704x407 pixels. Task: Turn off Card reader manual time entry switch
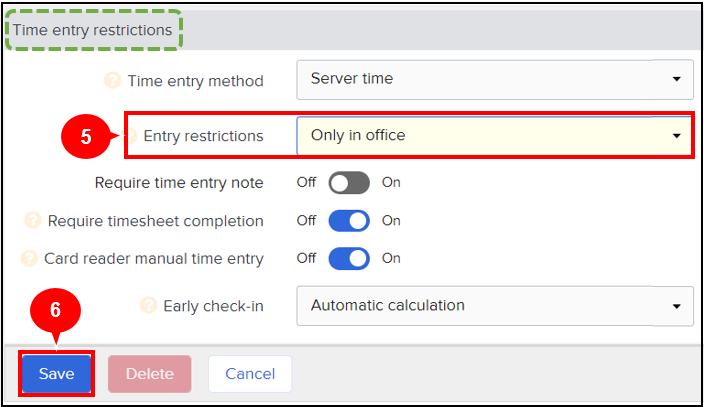349,258
